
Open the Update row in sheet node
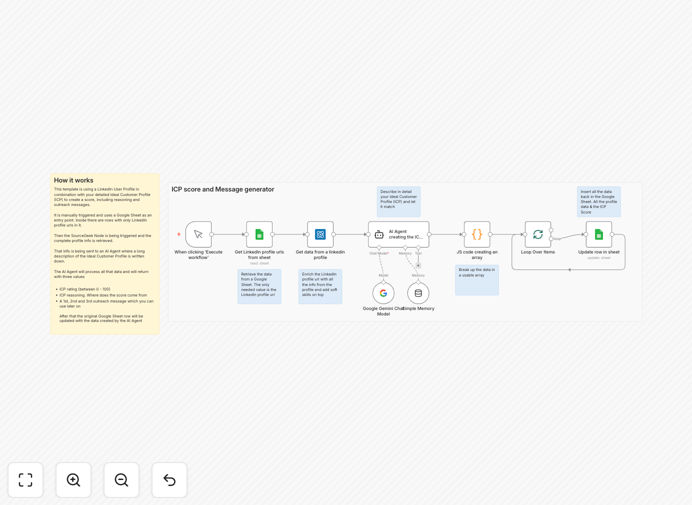coord(599,234)
